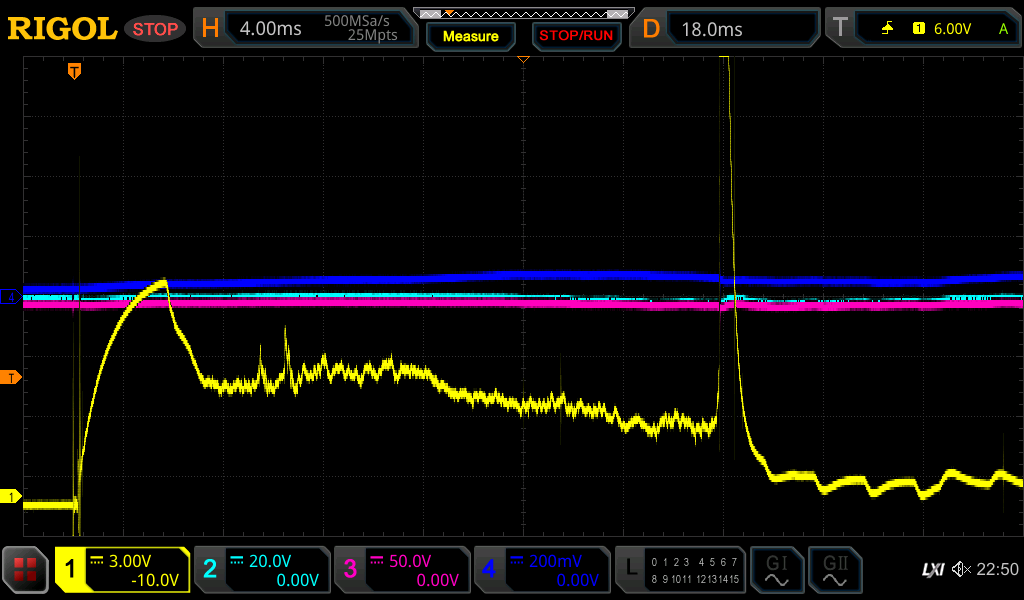Open the function navigation menu icon
Screen dimensions: 1024x600
[x=25, y=570]
